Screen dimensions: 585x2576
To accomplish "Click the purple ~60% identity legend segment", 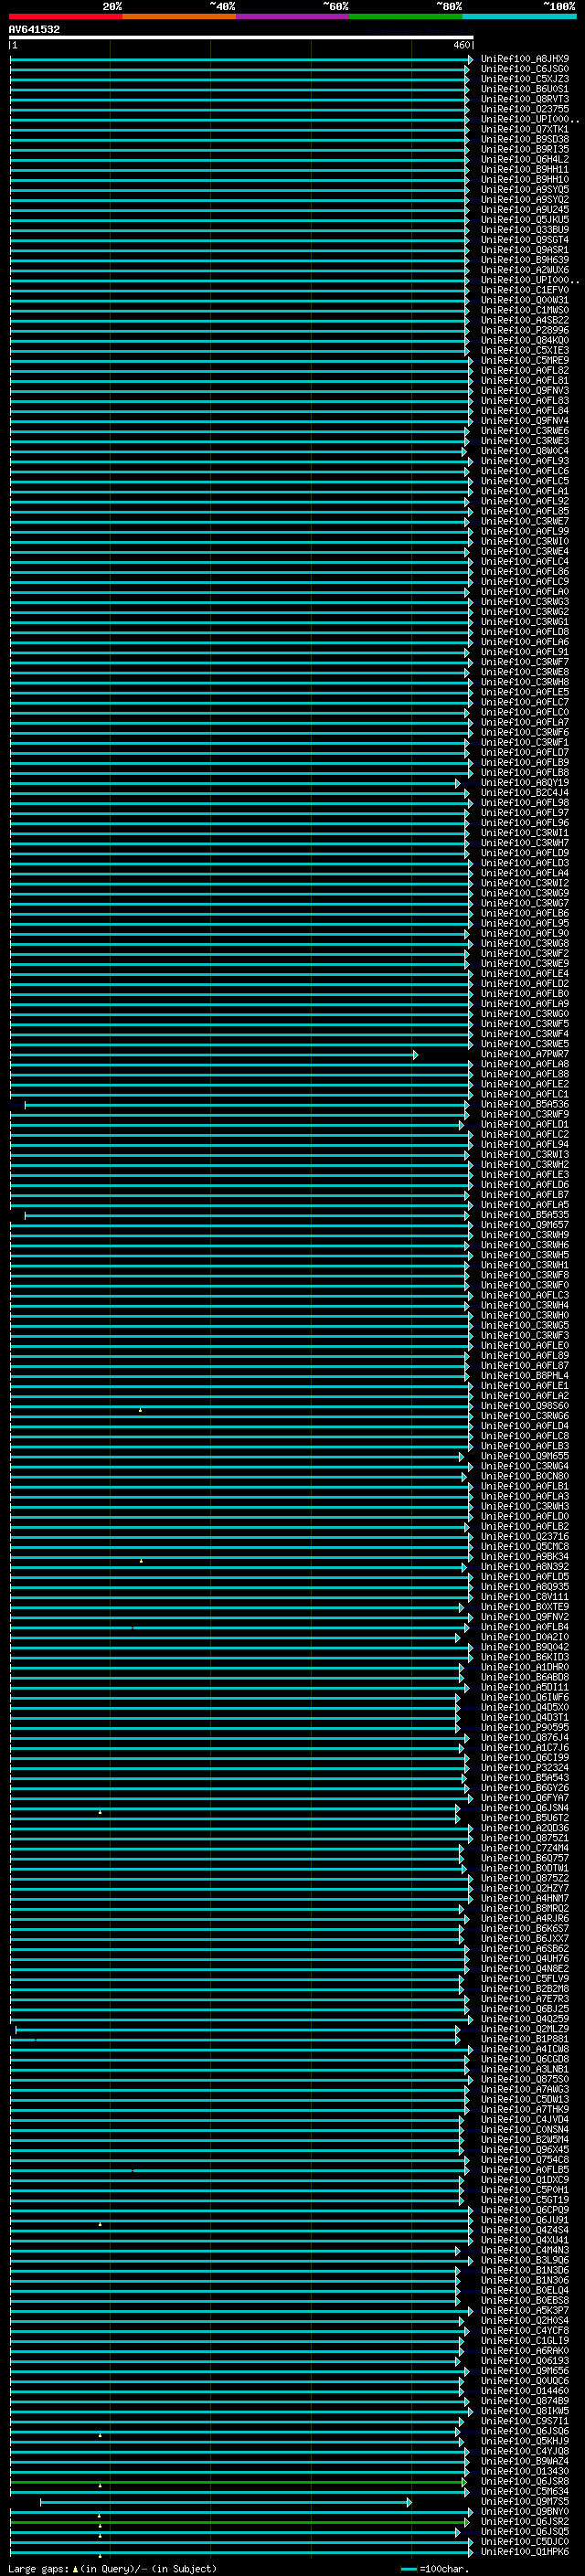I will tap(293, 16).
